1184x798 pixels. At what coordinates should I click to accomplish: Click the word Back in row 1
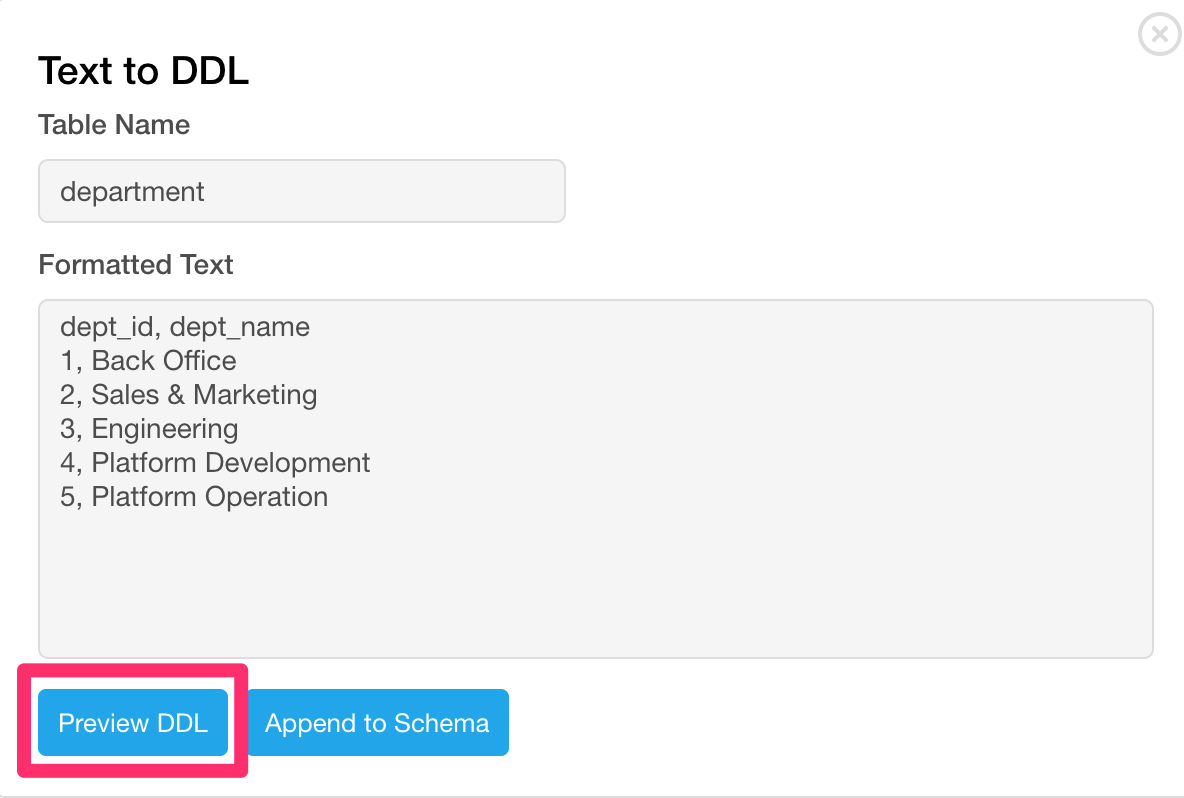point(122,361)
